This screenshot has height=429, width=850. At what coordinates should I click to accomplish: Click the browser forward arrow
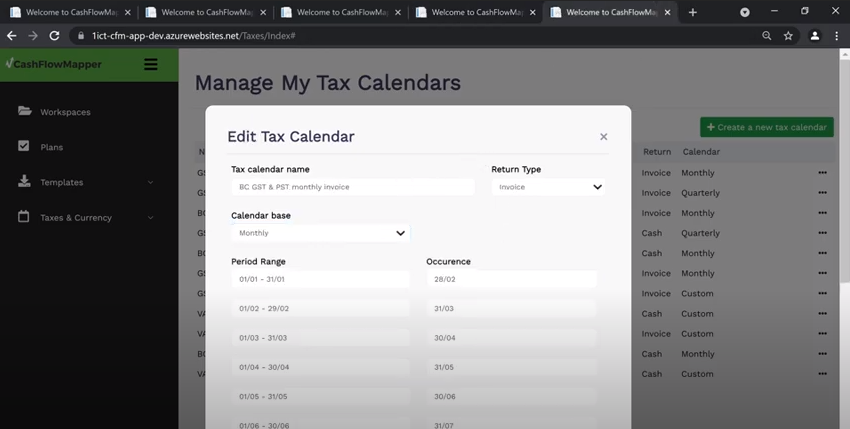pyautogui.click(x=33, y=36)
